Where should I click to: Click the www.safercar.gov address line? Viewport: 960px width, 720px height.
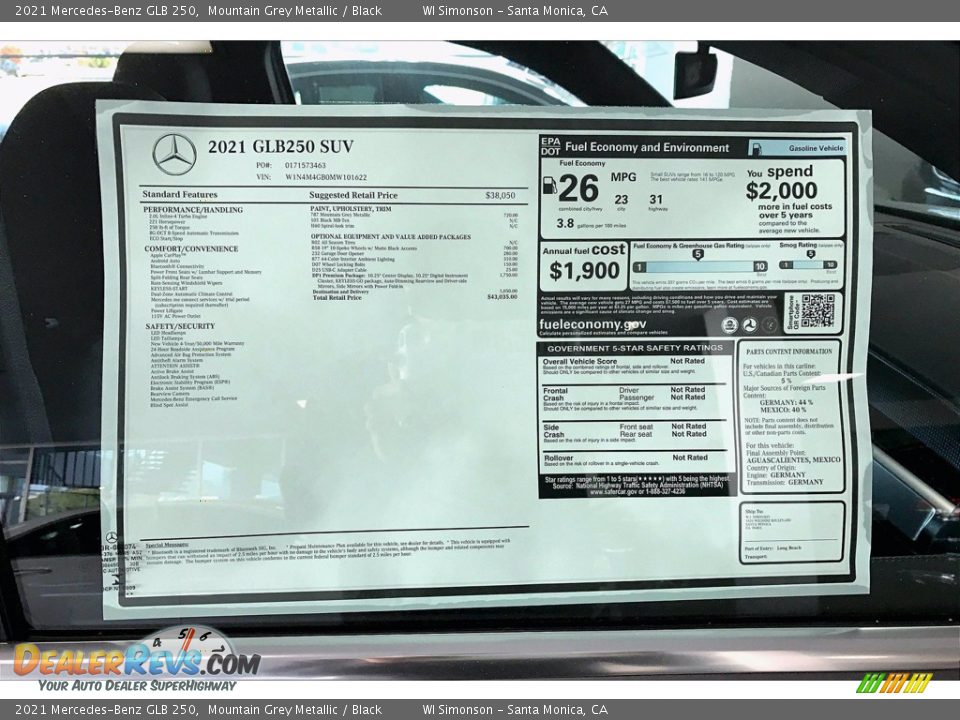pos(637,492)
